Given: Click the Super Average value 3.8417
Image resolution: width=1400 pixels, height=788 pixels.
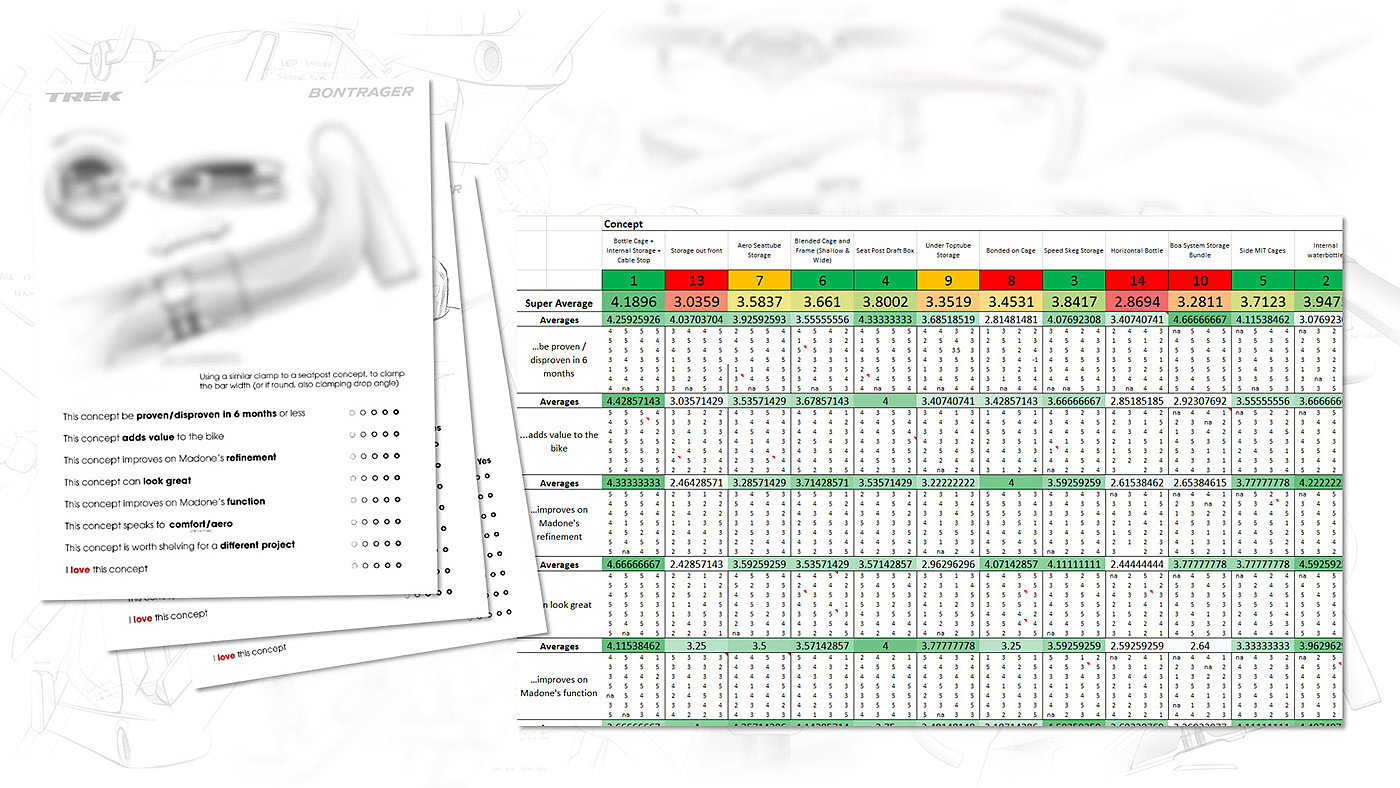Looking at the screenshot, I should [x=1074, y=302].
